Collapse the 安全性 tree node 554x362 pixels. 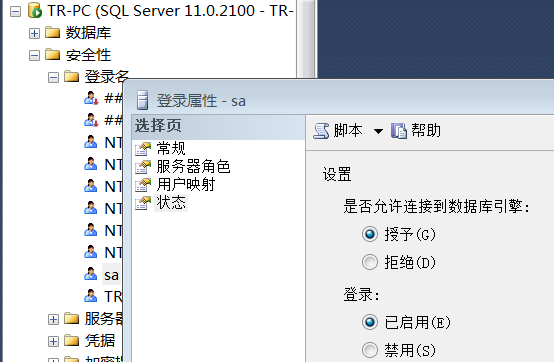tap(34, 55)
